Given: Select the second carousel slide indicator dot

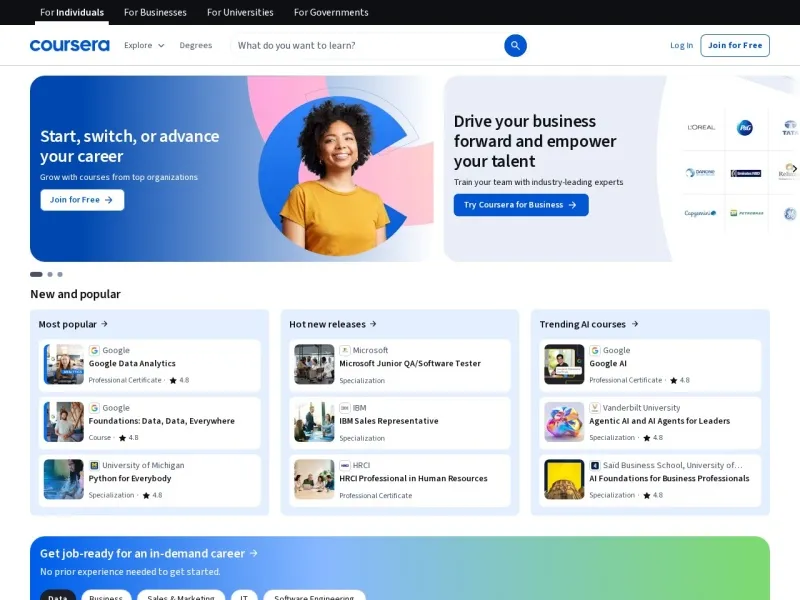Looking at the screenshot, I should click(x=50, y=274).
